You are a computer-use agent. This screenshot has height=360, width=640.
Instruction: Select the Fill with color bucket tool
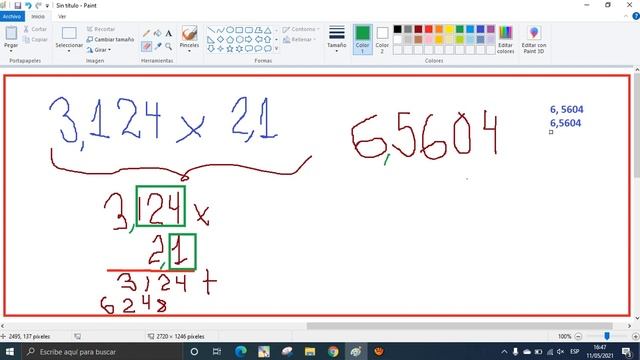pyautogui.click(x=158, y=33)
